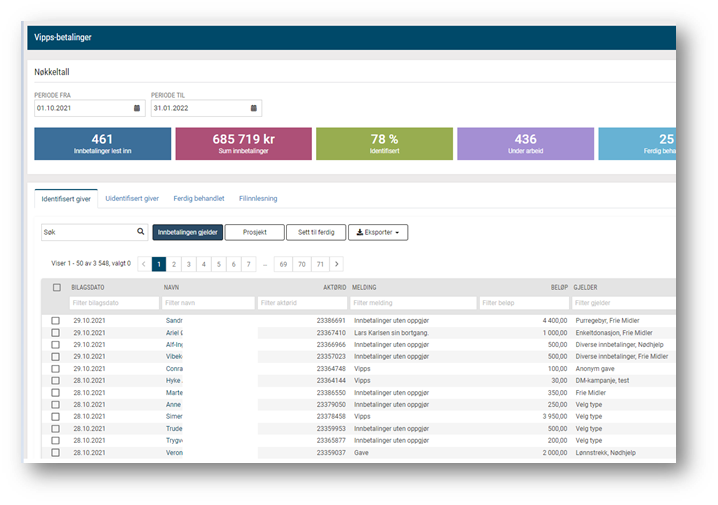The image size is (718, 505).
Task: Click the 436 Under arbeid tile
Action: tap(526, 144)
